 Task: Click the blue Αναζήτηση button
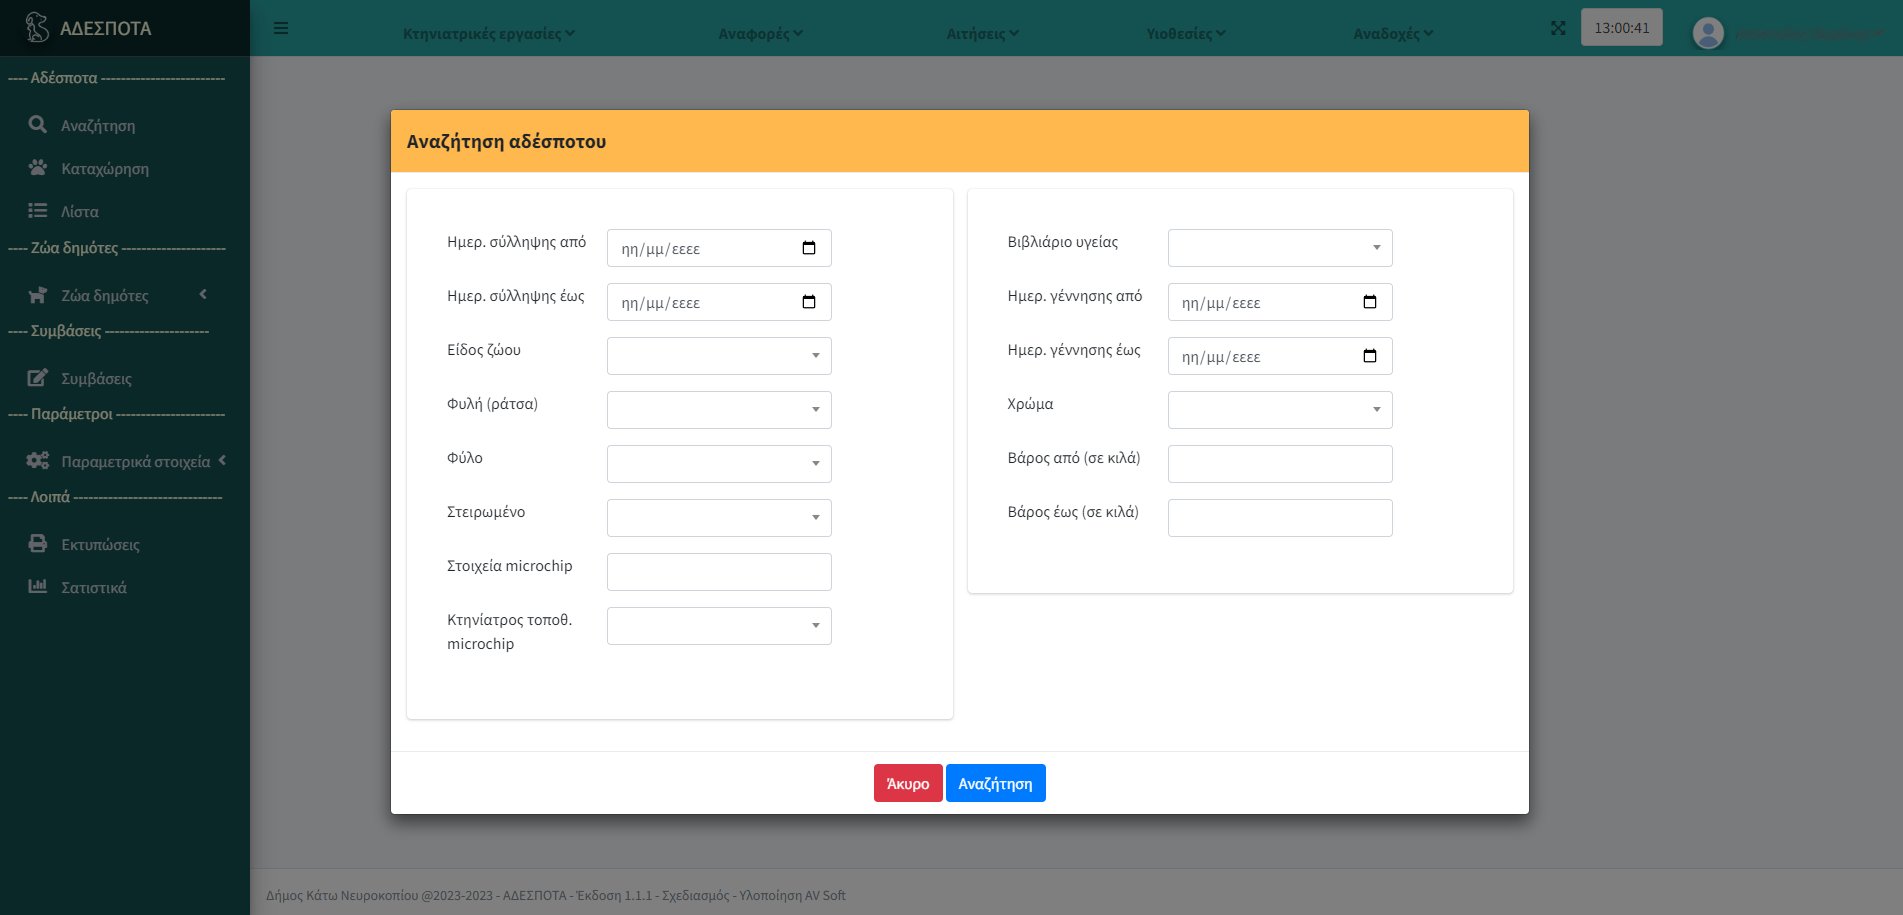click(x=996, y=783)
